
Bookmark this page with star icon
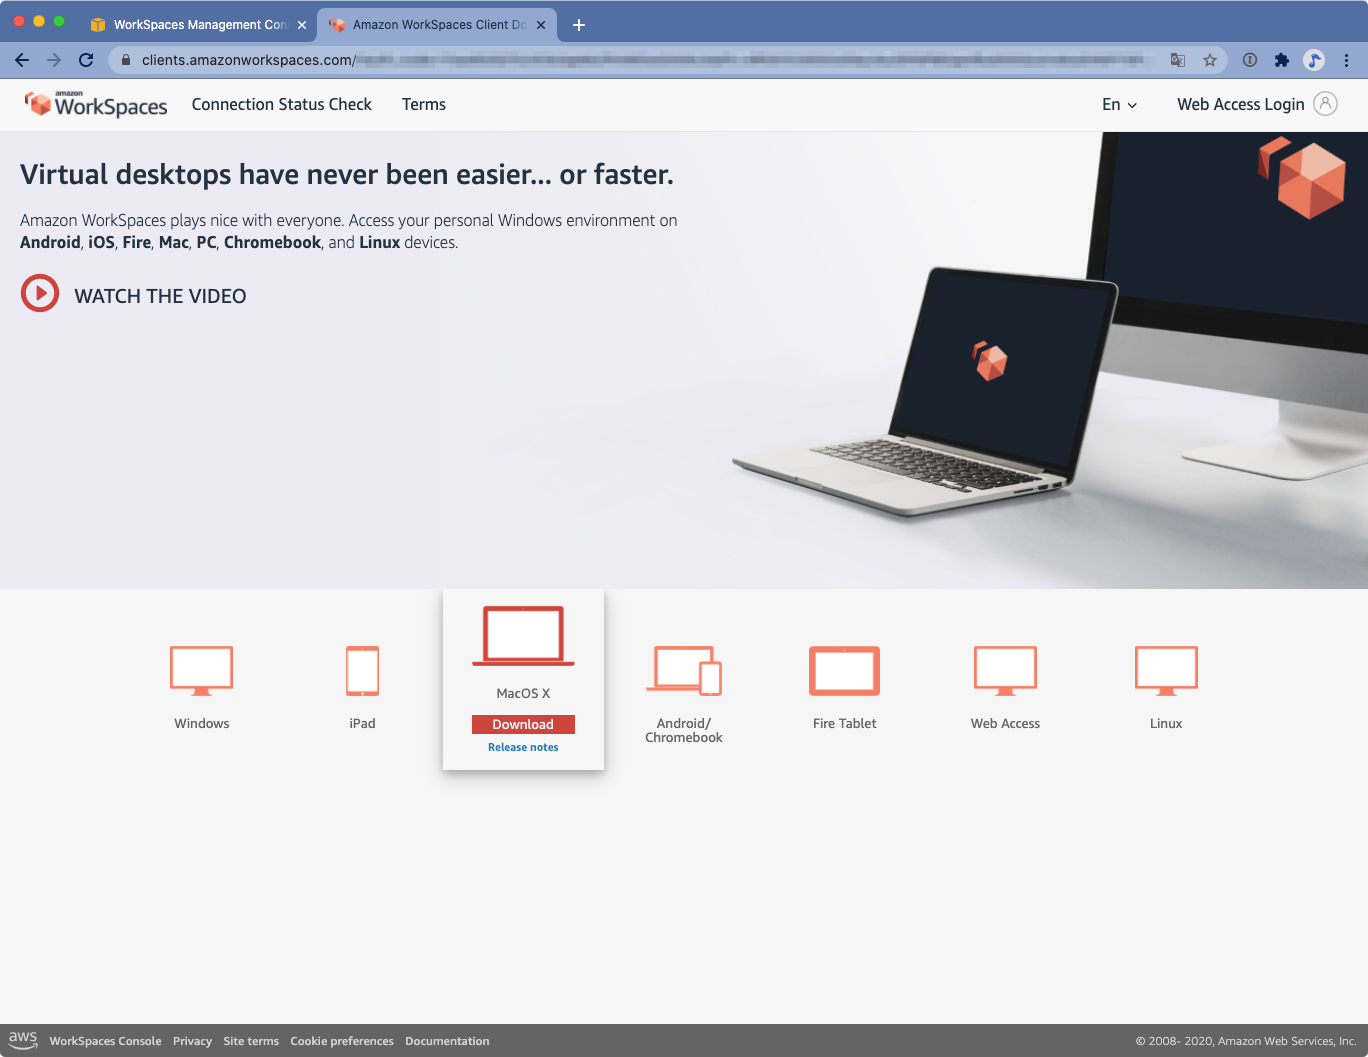(x=1210, y=60)
